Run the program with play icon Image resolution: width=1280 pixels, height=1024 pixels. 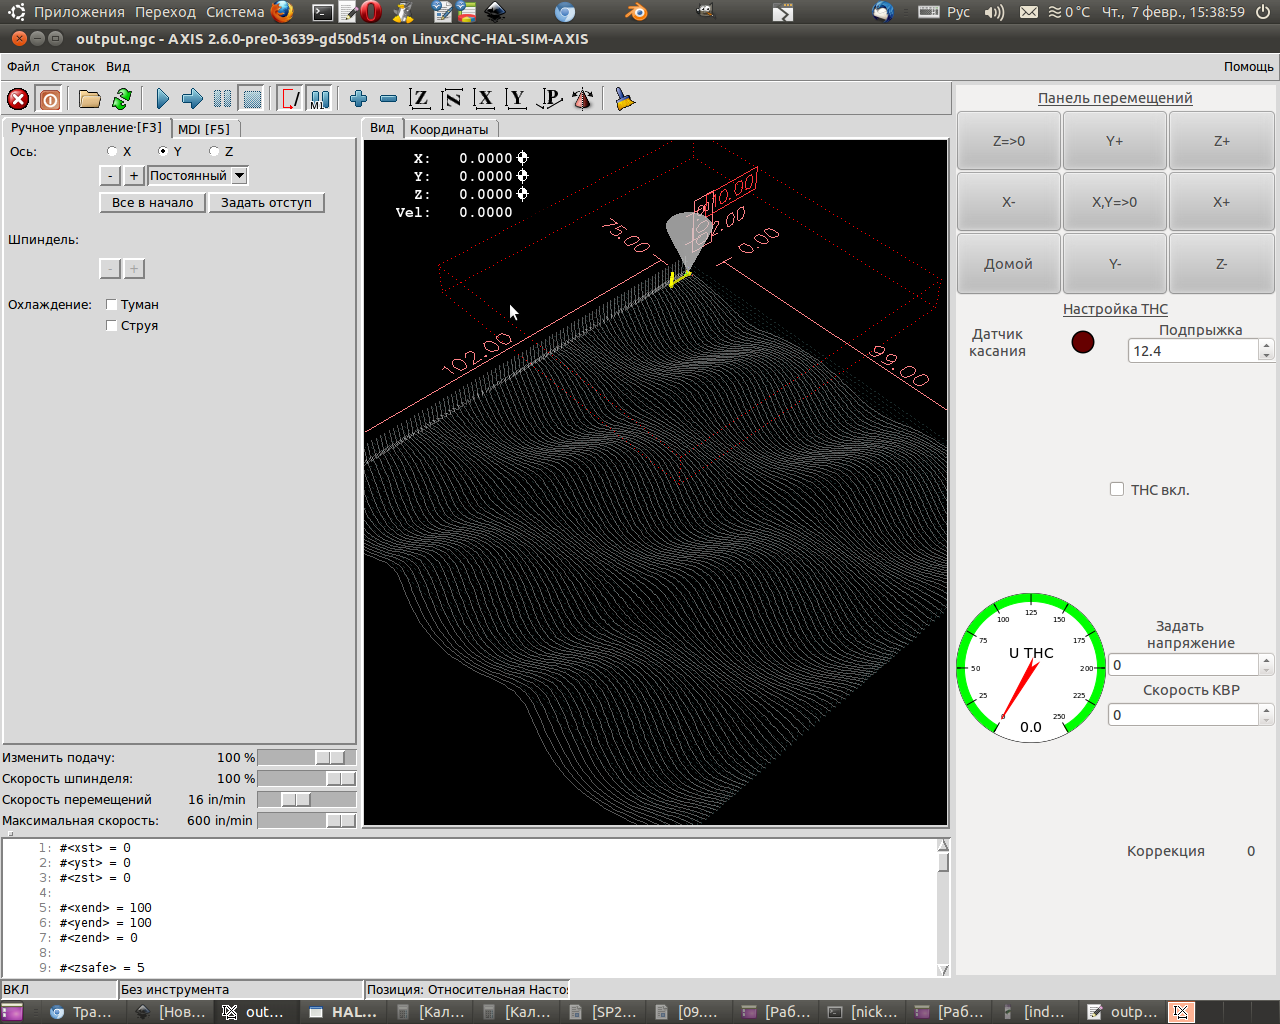[x=162, y=99]
